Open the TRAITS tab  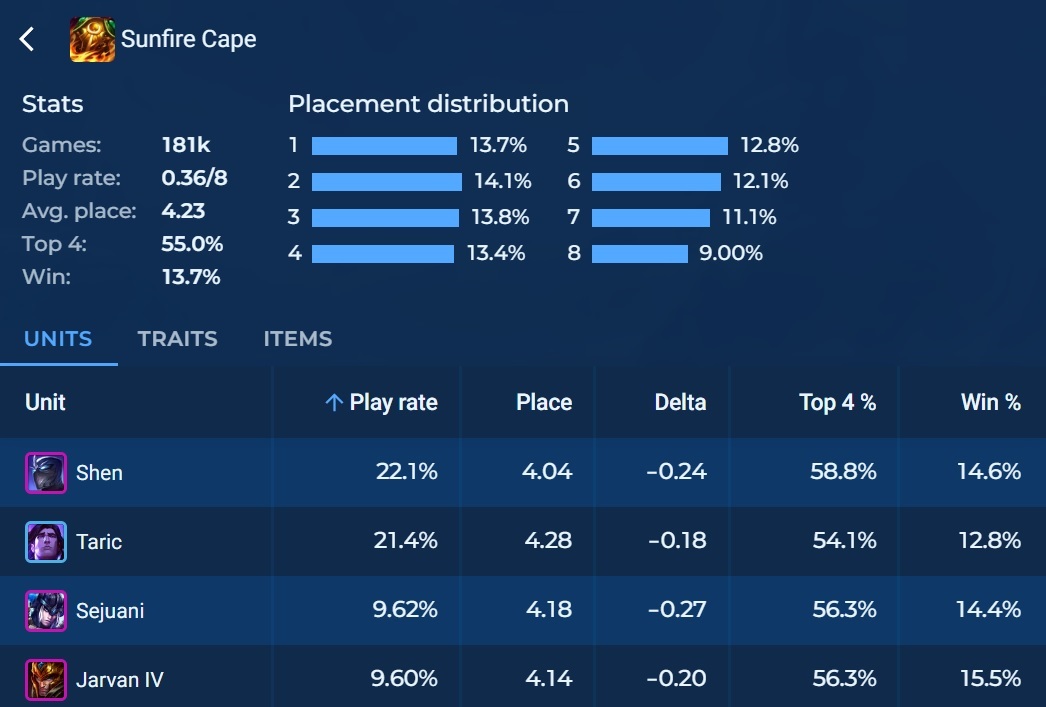178,339
